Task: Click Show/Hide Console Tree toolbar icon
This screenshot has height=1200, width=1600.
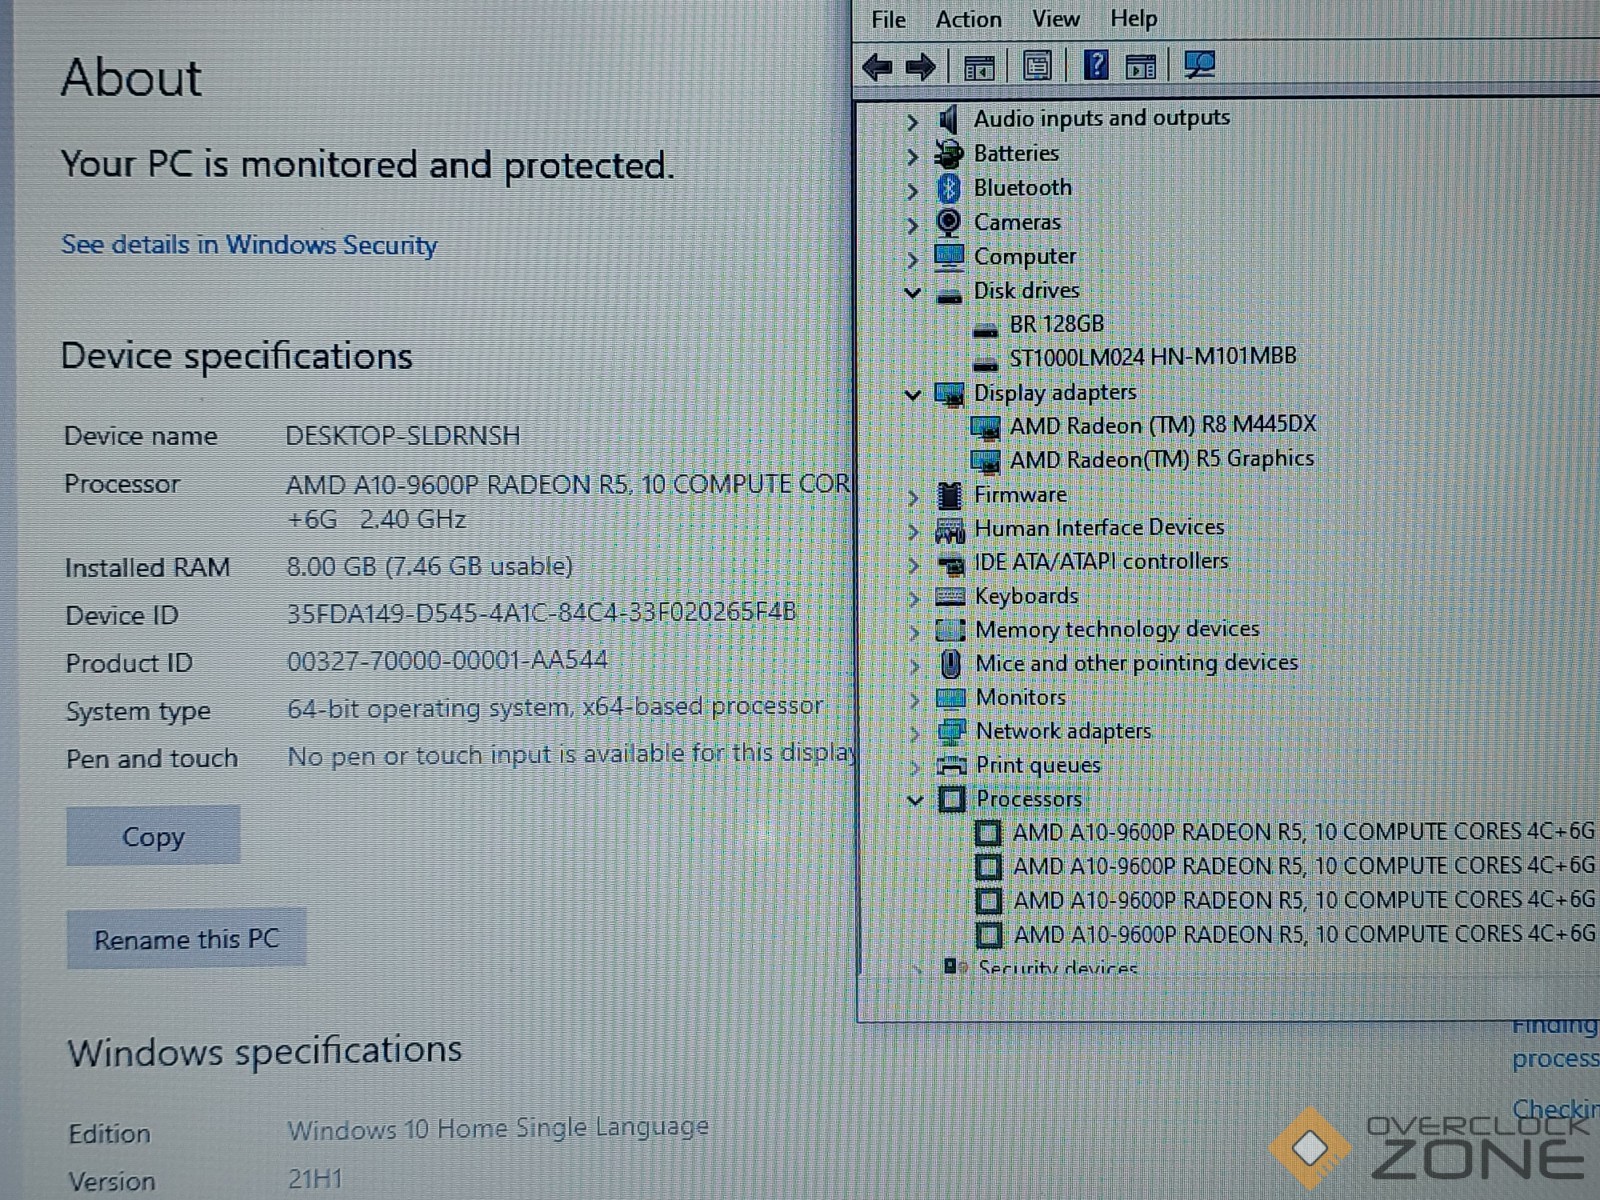Action: tap(979, 67)
